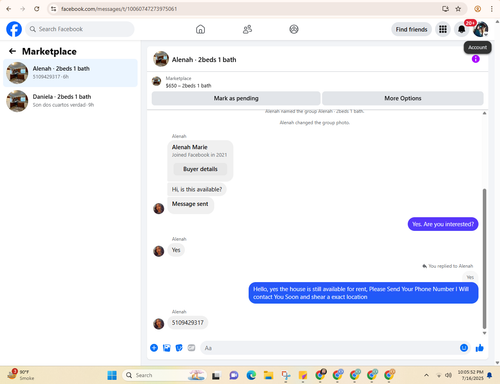Open the Windows Start button

tap(112, 375)
